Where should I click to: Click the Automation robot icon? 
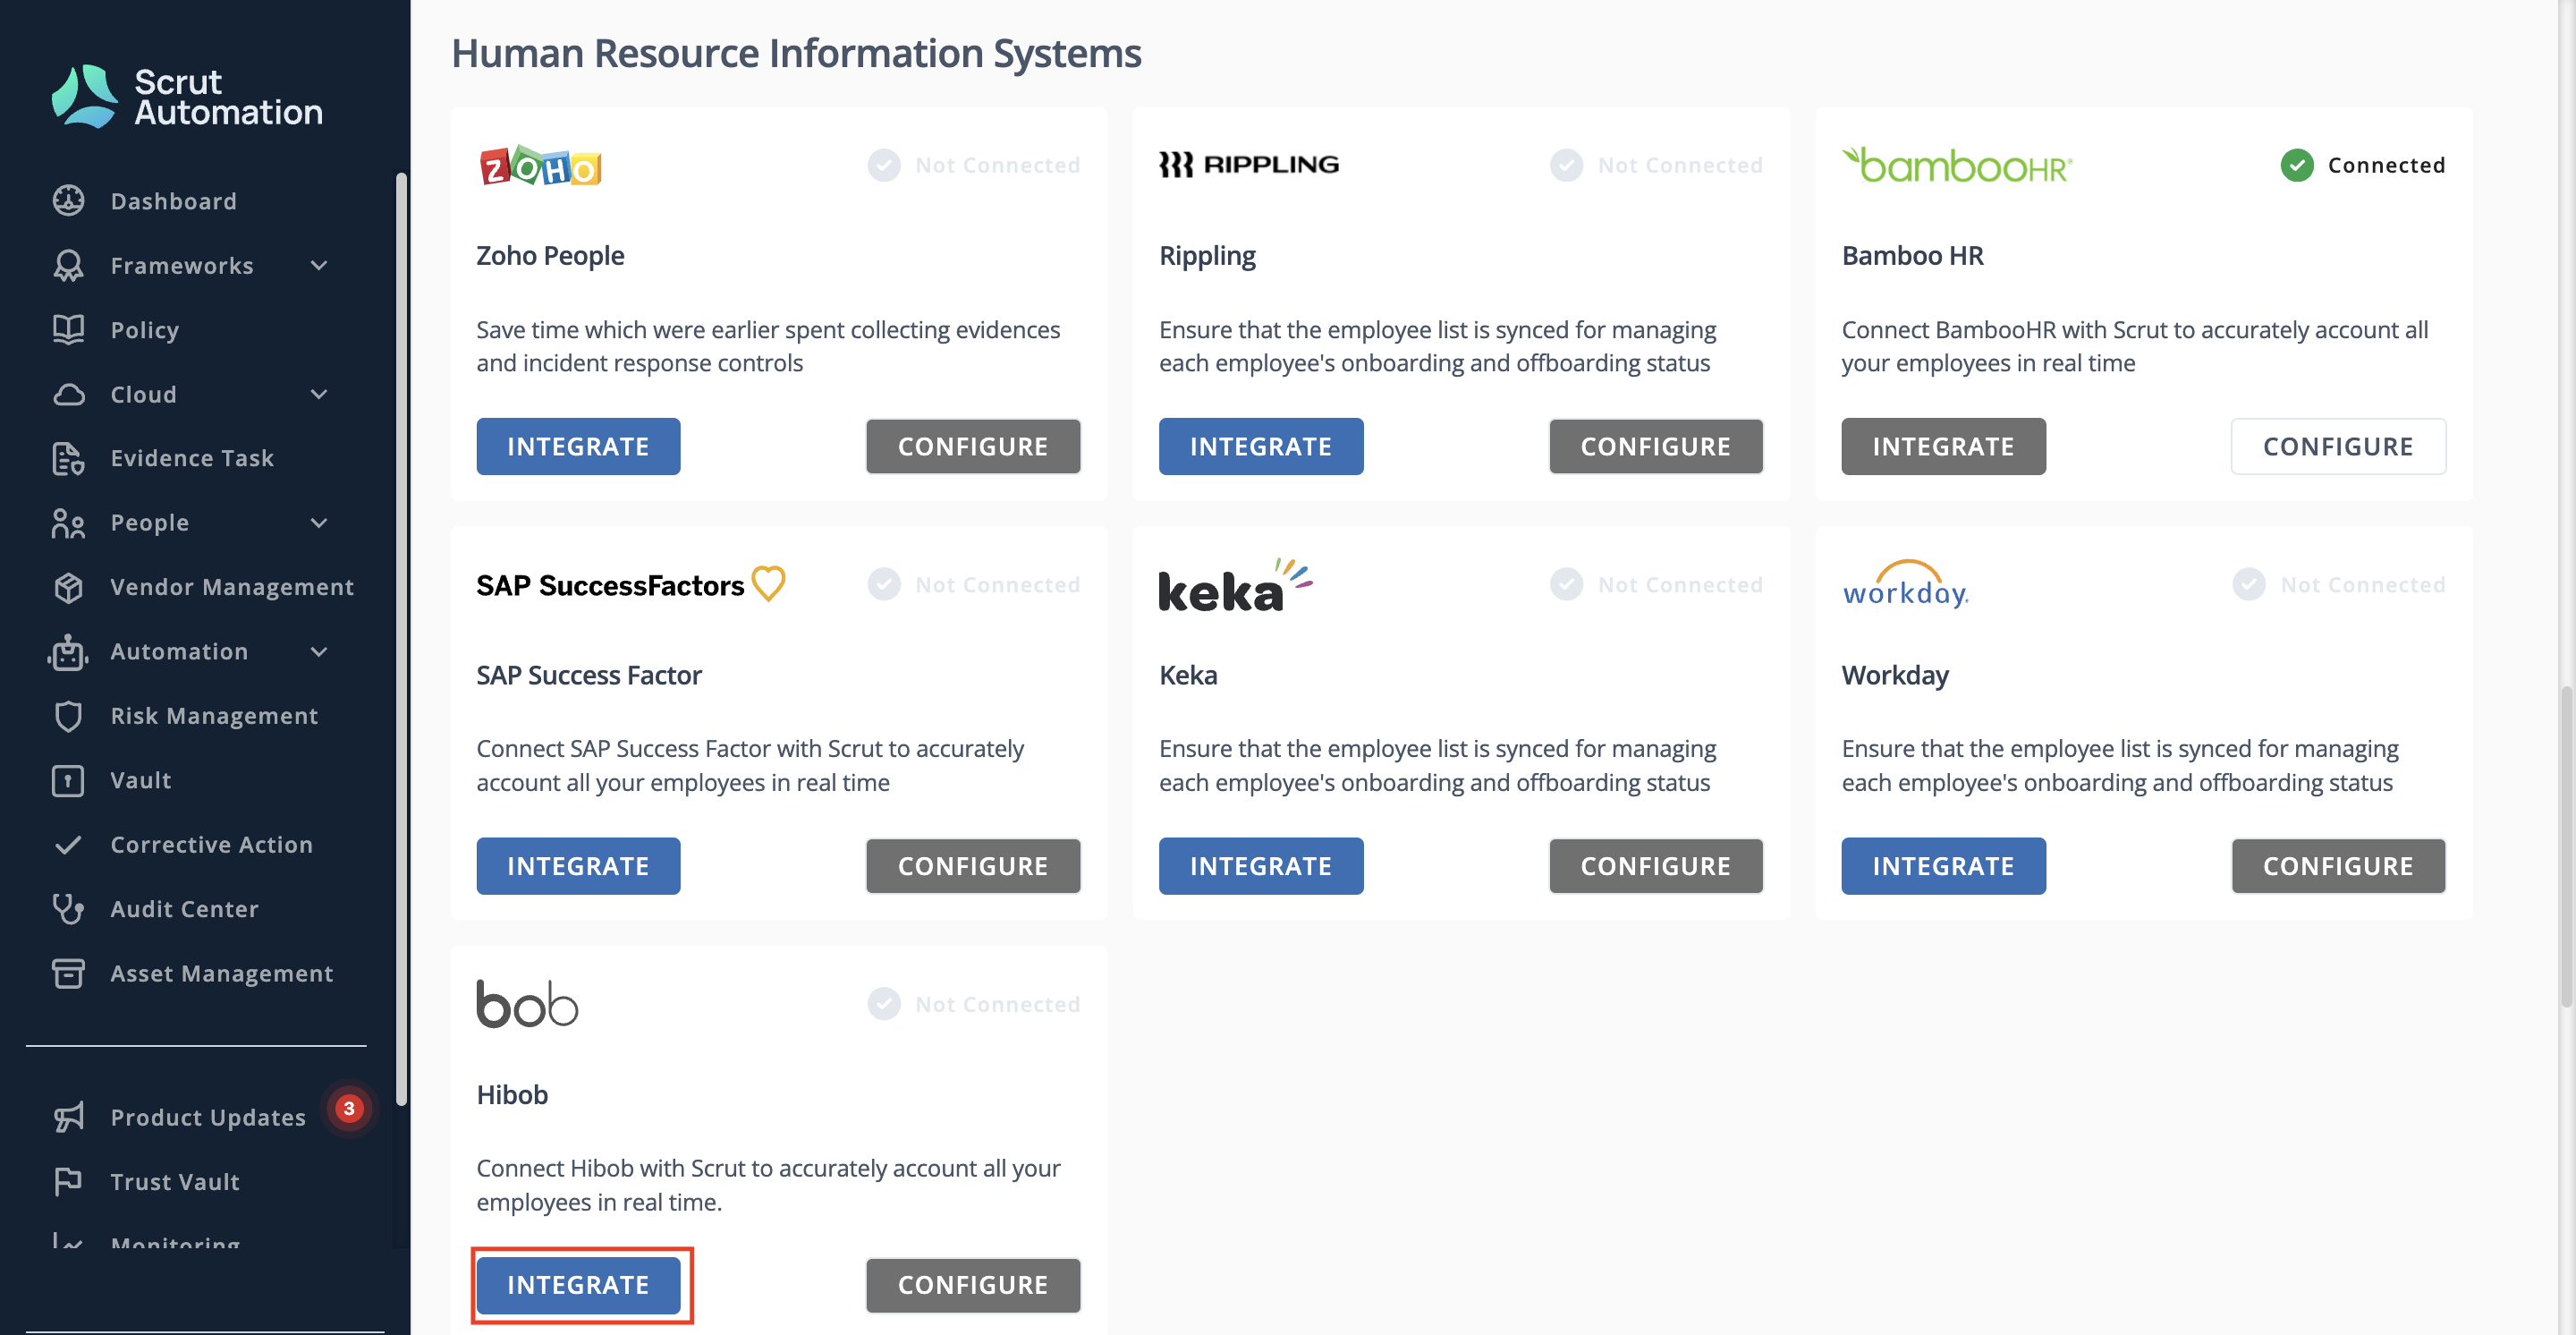[68, 651]
